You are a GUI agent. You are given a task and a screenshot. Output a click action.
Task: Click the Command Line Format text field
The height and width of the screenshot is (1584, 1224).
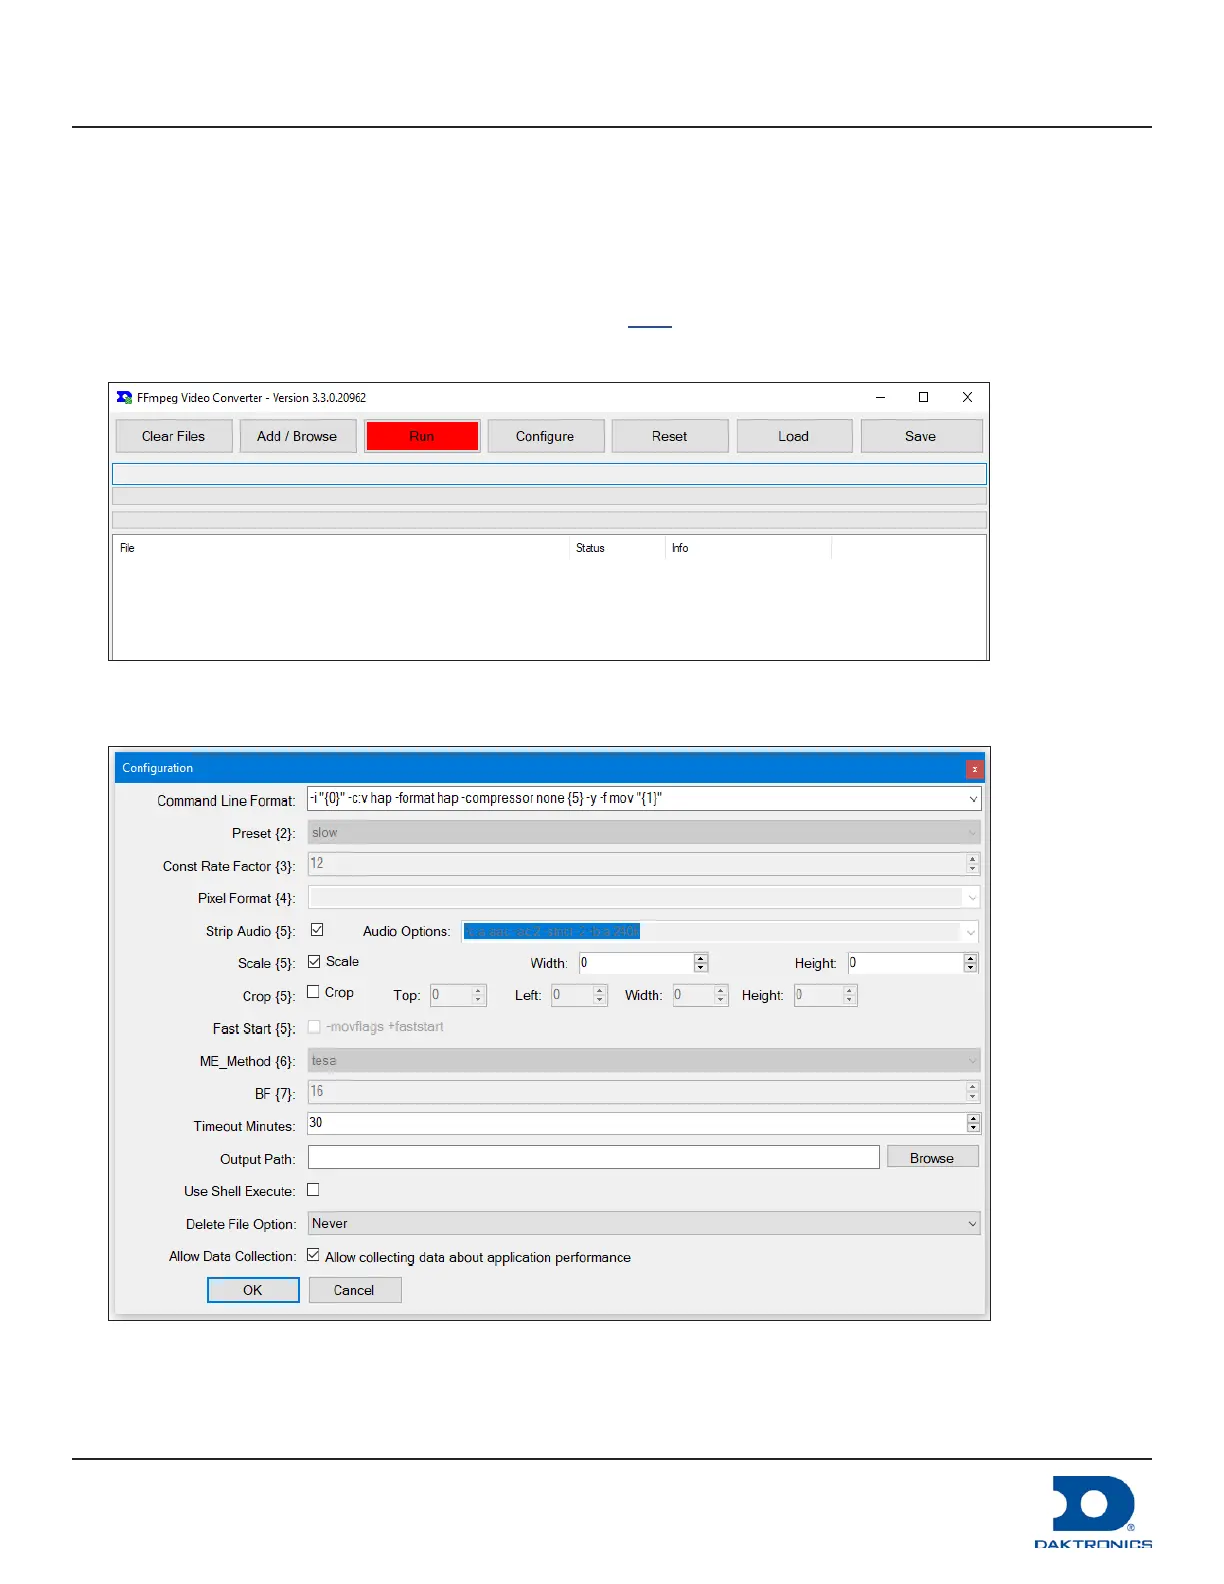pyautogui.click(x=636, y=798)
